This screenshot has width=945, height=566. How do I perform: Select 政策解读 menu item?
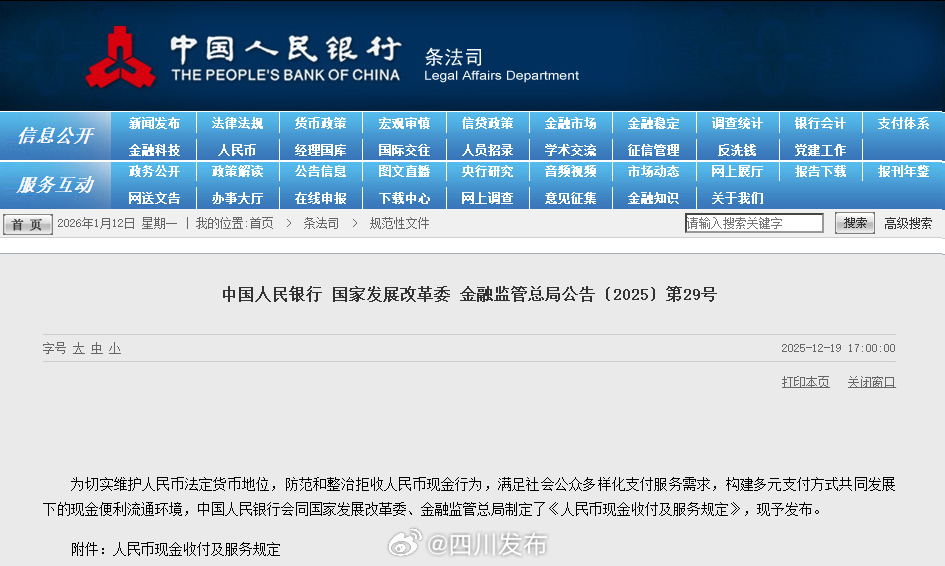point(237,172)
